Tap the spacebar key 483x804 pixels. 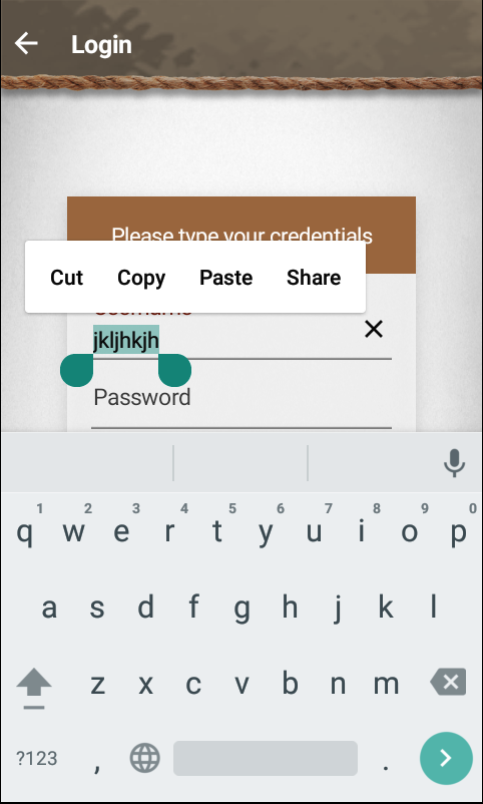point(265,758)
